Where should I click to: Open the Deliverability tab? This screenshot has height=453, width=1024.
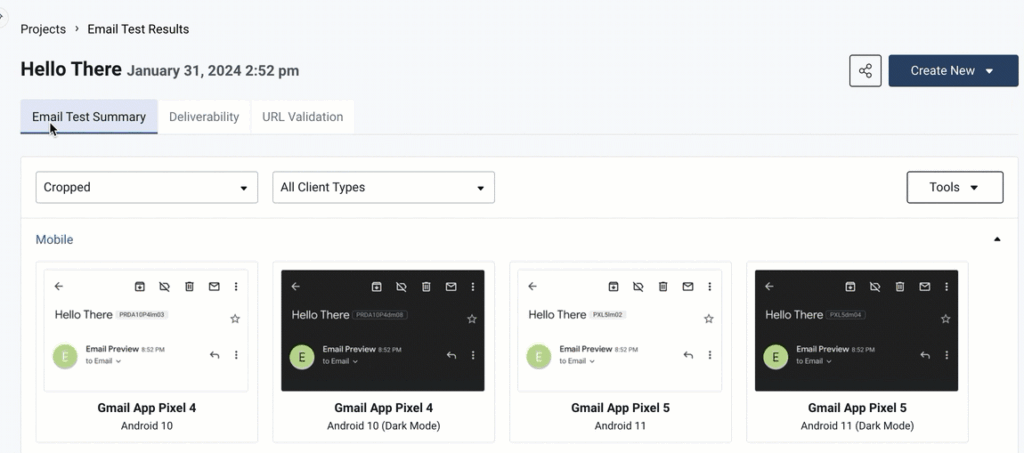pos(204,117)
